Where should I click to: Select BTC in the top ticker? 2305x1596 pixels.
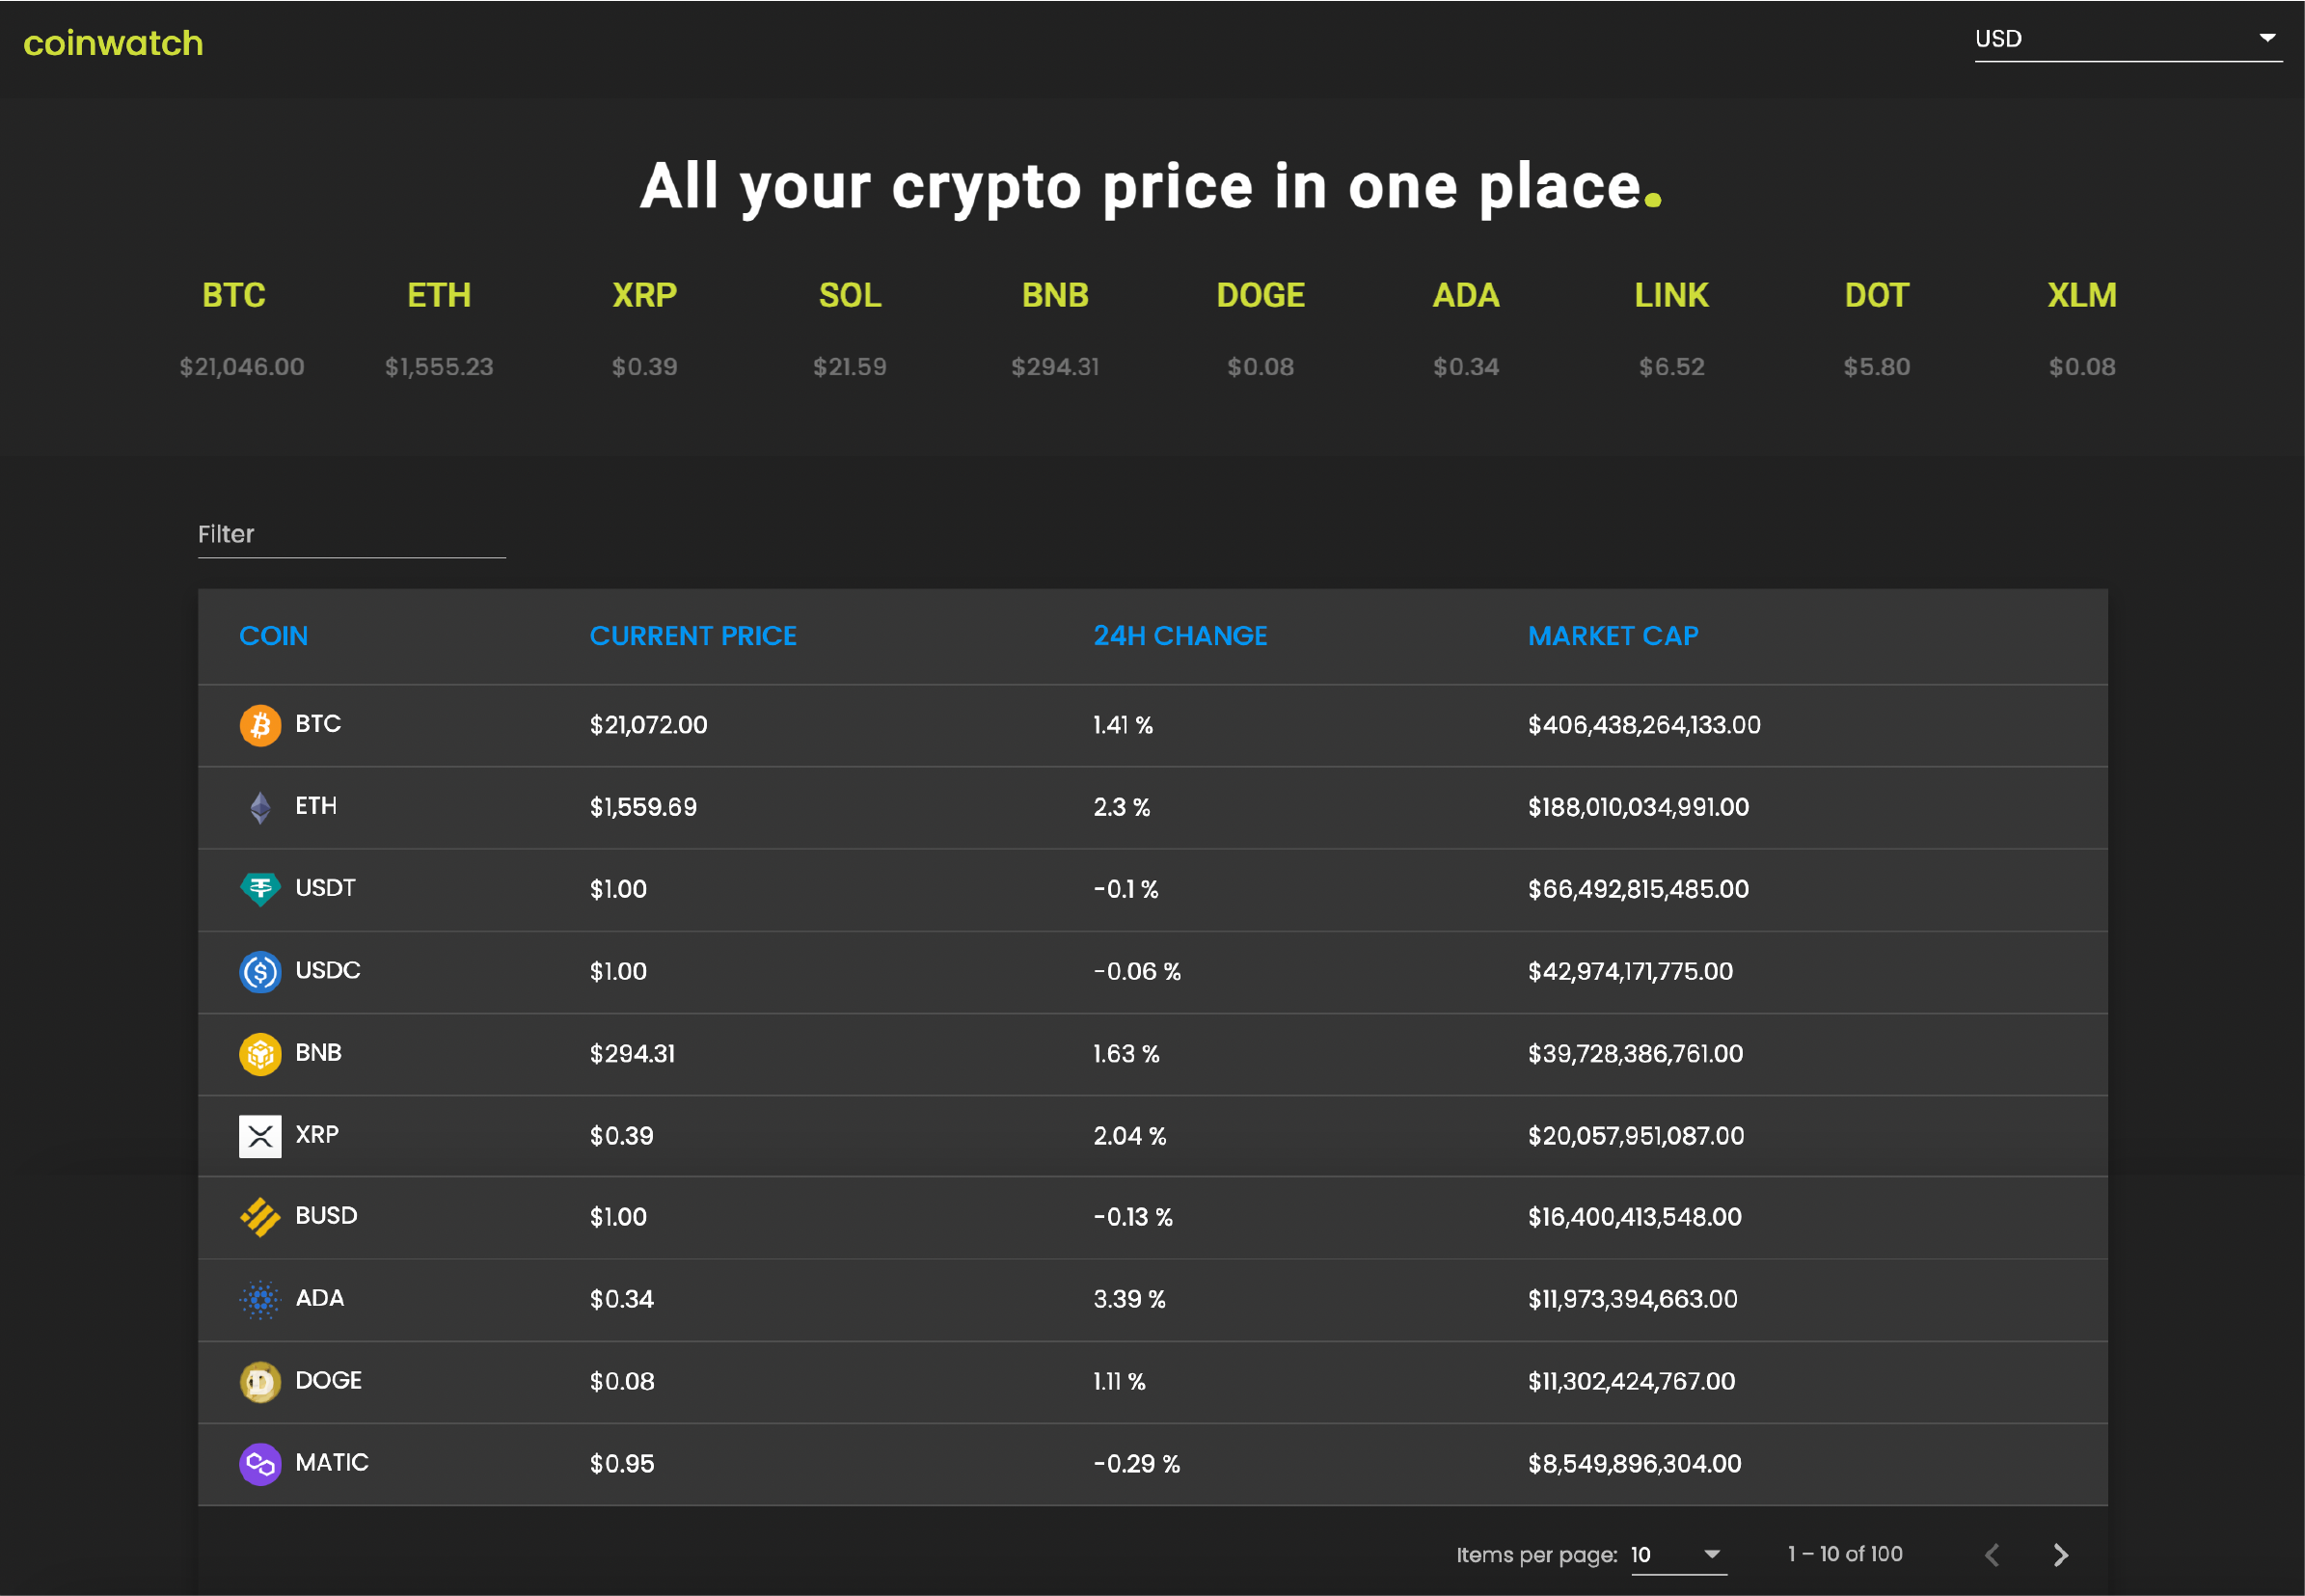coord(234,295)
